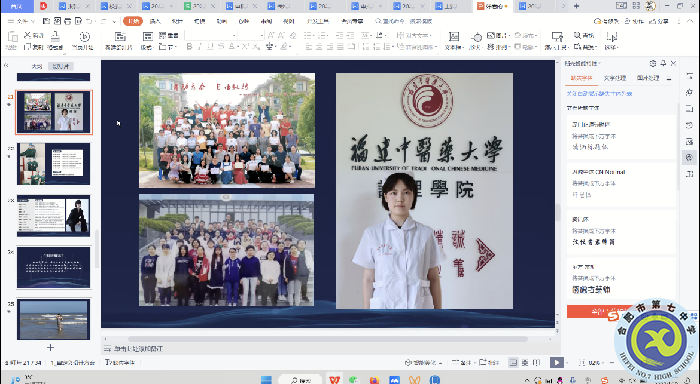Screen dimensions: 700x384
Task: Open the Start ribbon tab
Action: (133, 21)
